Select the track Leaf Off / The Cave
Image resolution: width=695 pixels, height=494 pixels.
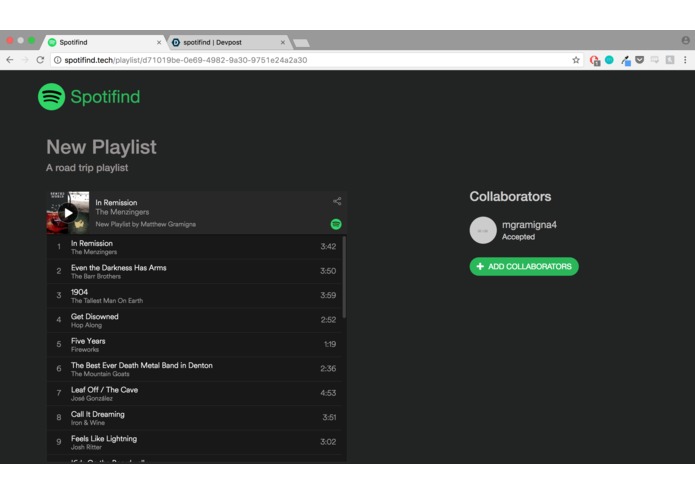coord(194,393)
